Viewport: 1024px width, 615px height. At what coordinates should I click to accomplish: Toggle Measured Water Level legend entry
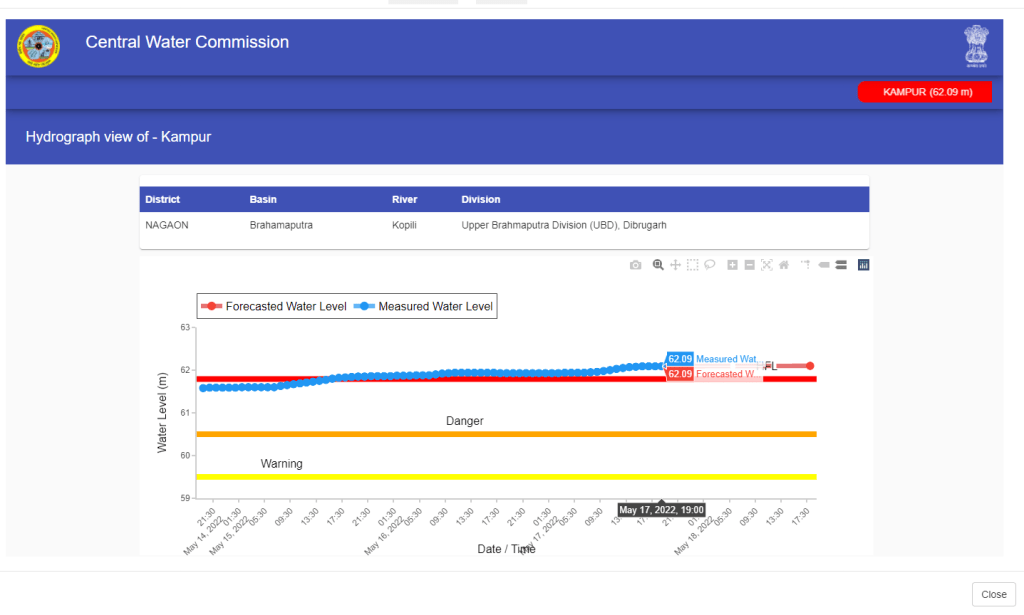[x=424, y=307]
